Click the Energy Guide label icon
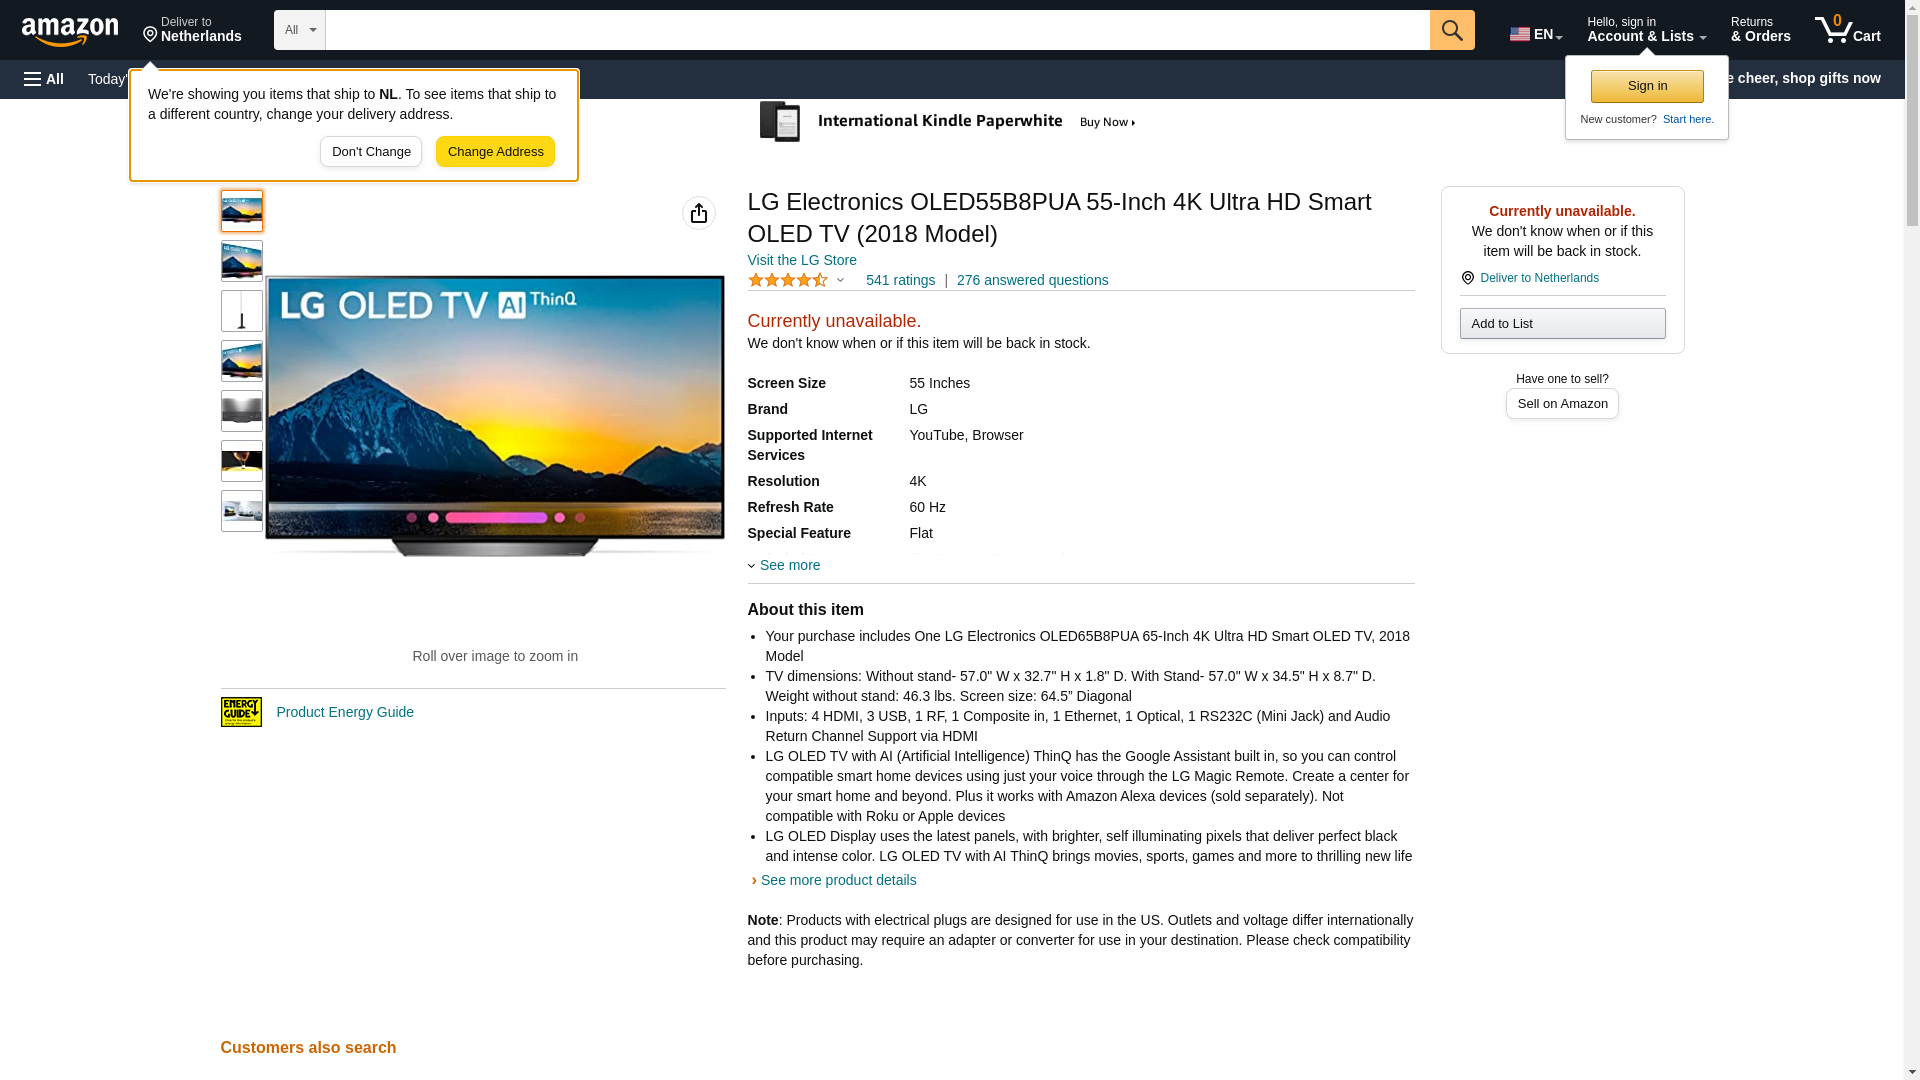Screen dimensions: 1920x1080 (241, 712)
